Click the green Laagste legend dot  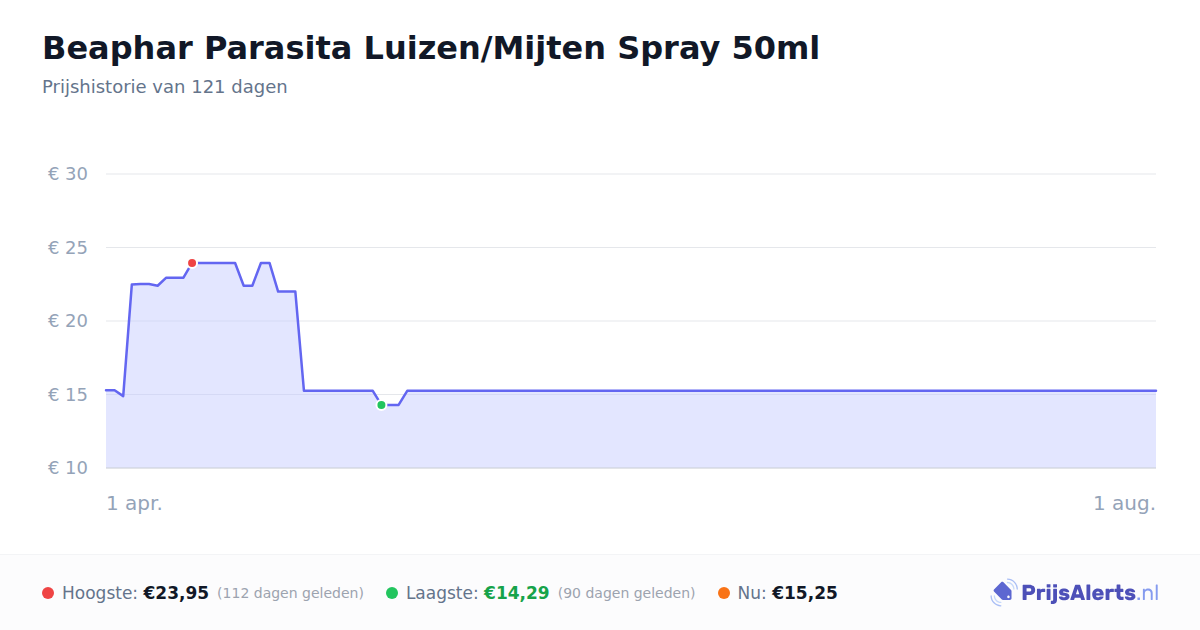pos(392,593)
